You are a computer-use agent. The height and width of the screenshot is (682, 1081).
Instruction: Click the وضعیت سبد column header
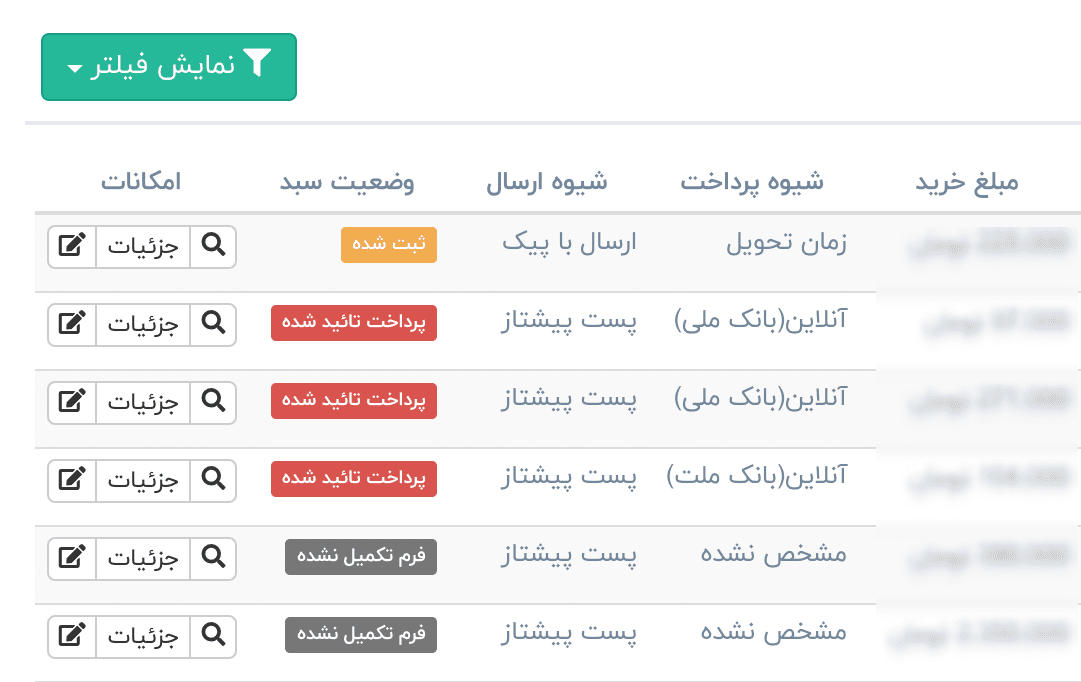[347, 183]
